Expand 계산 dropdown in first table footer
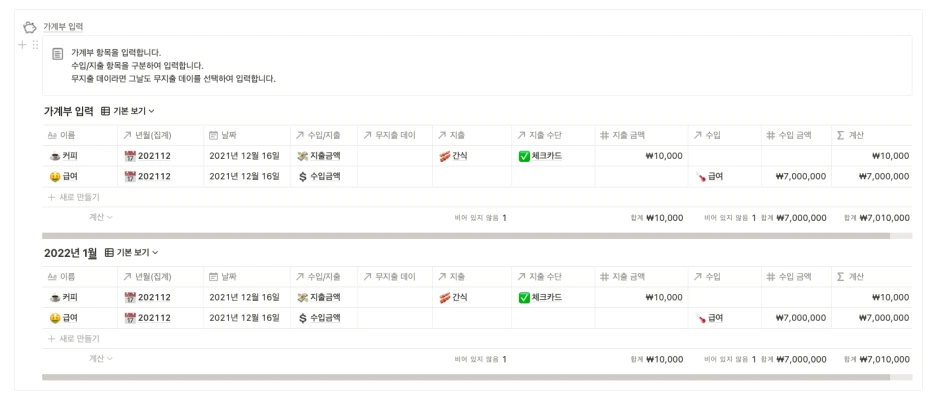Viewport: 936px width, 399px height. click(x=101, y=217)
